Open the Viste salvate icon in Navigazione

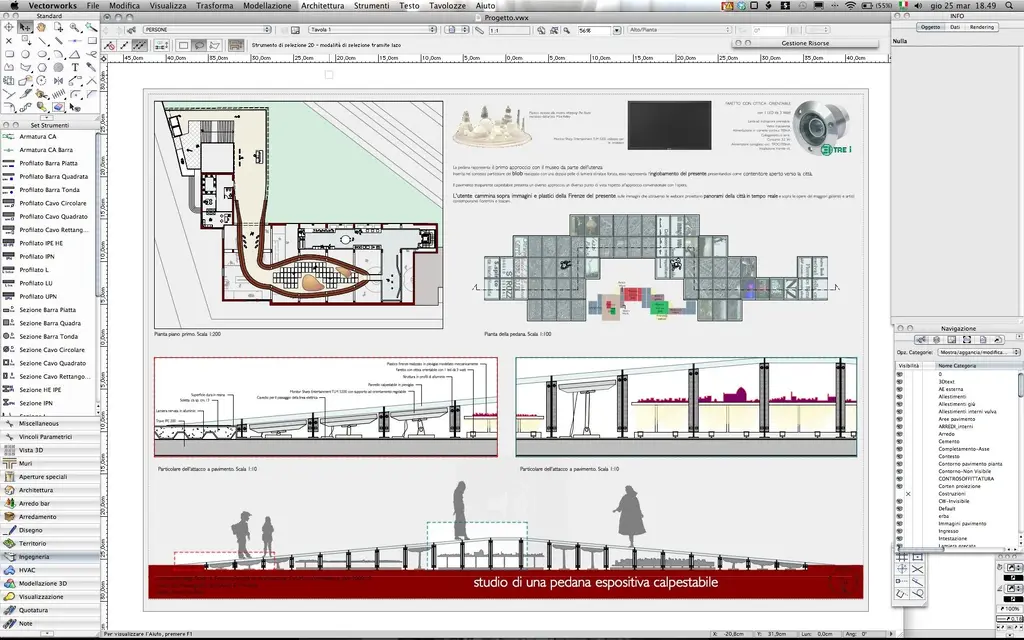983,340
